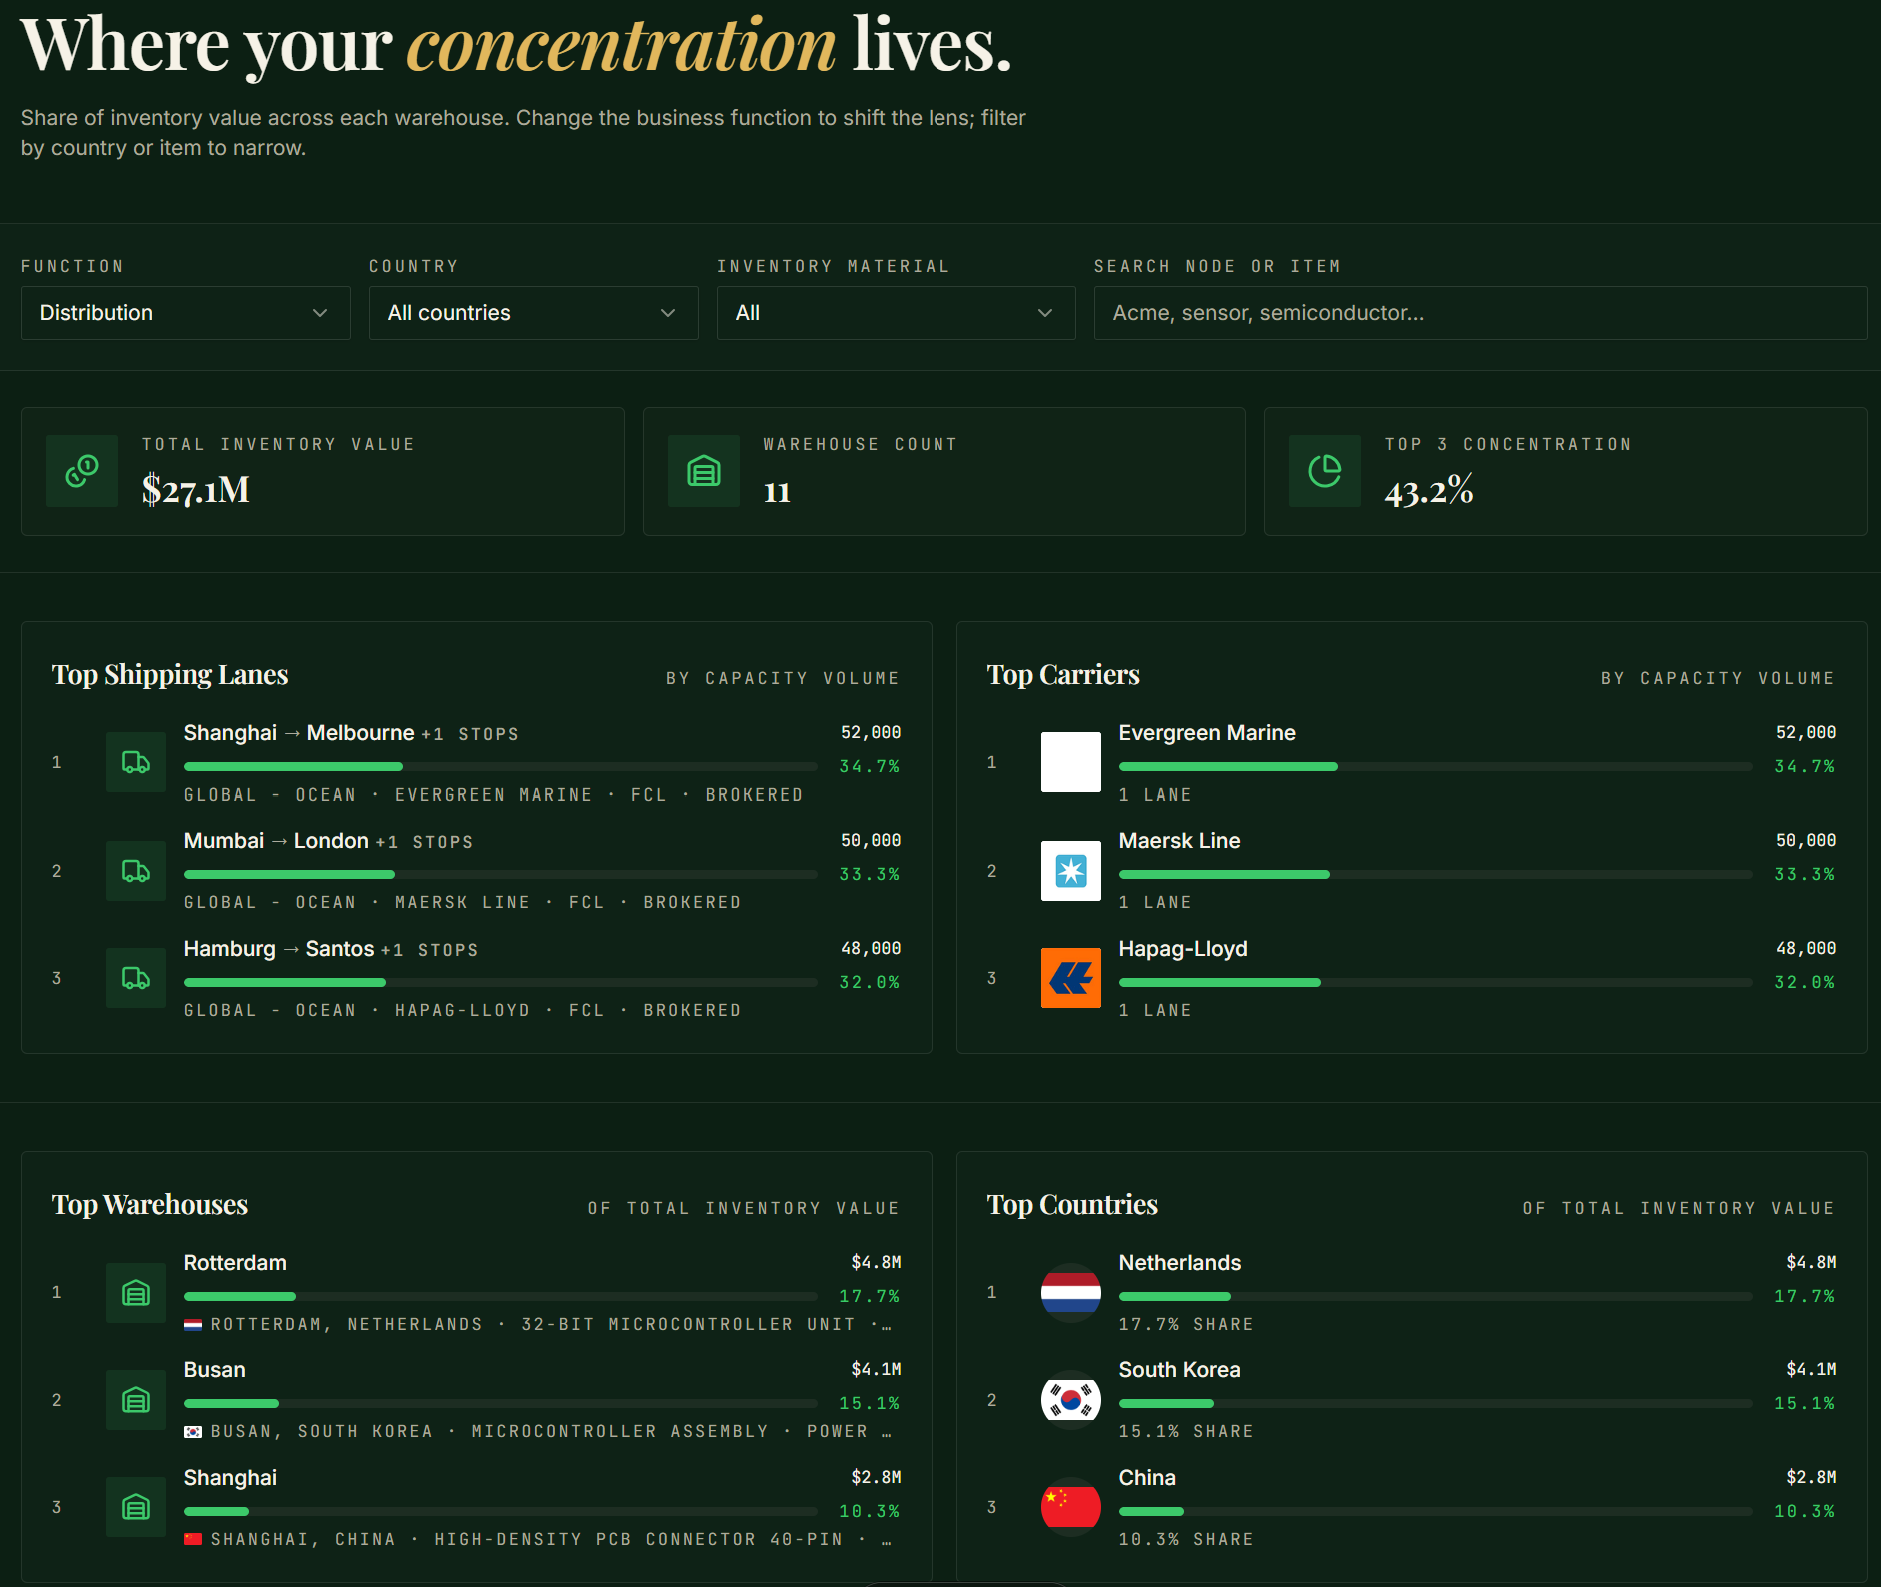Click the 33.3% figure in Maersk Line row
1881x1587 pixels.
1805,875
